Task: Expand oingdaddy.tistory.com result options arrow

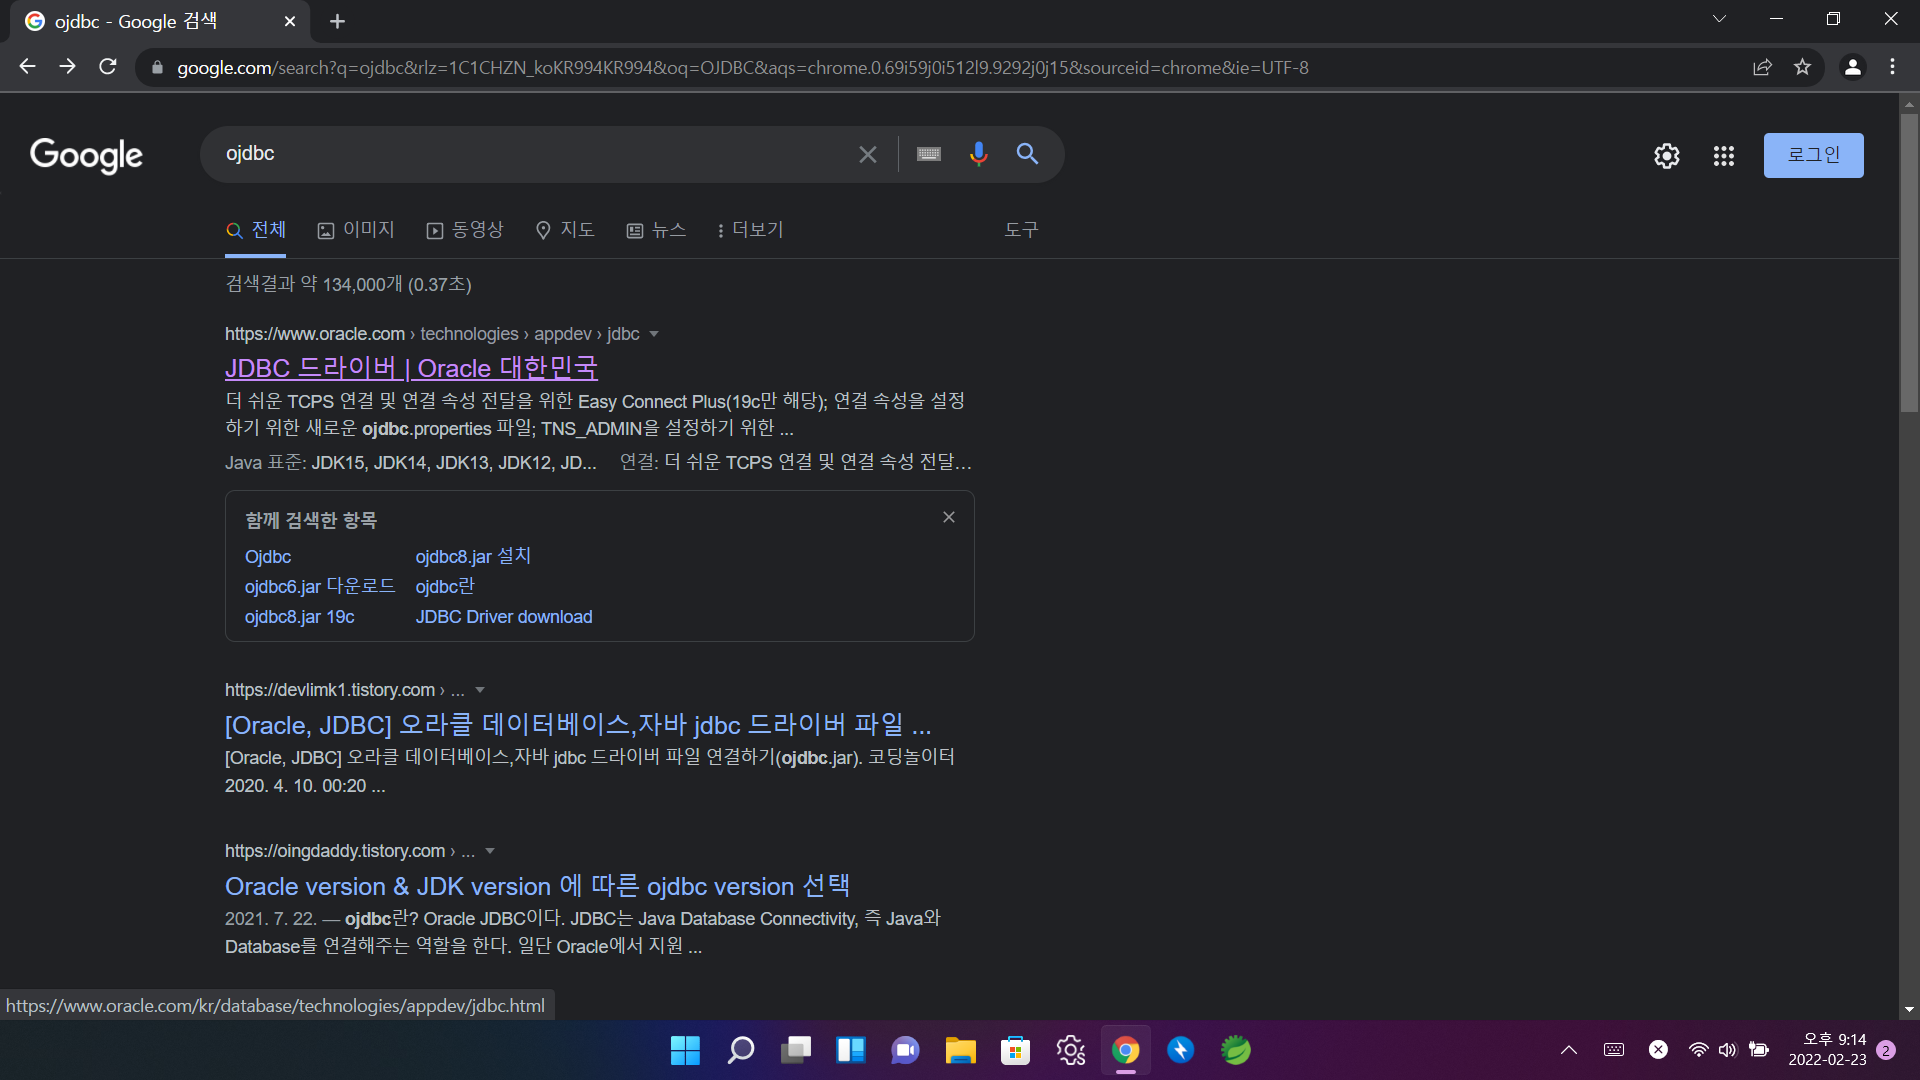Action: tap(490, 851)
